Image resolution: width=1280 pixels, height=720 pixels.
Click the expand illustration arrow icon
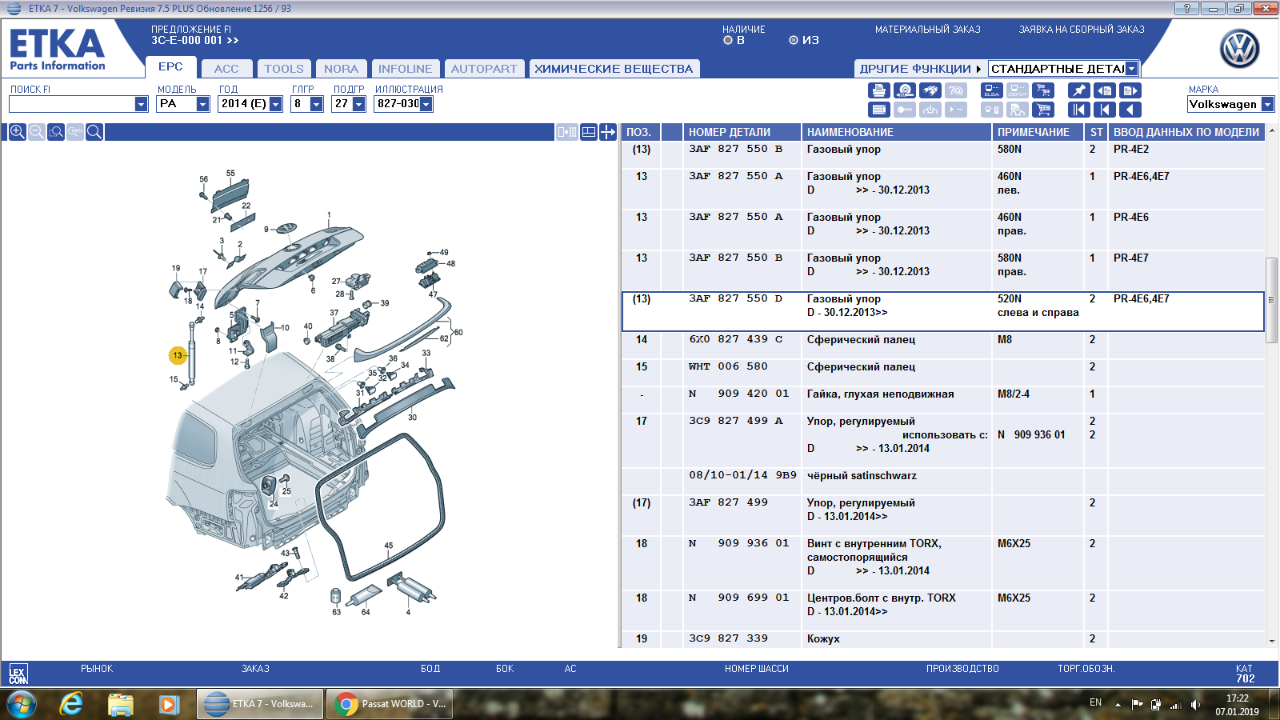click(607, 132)
